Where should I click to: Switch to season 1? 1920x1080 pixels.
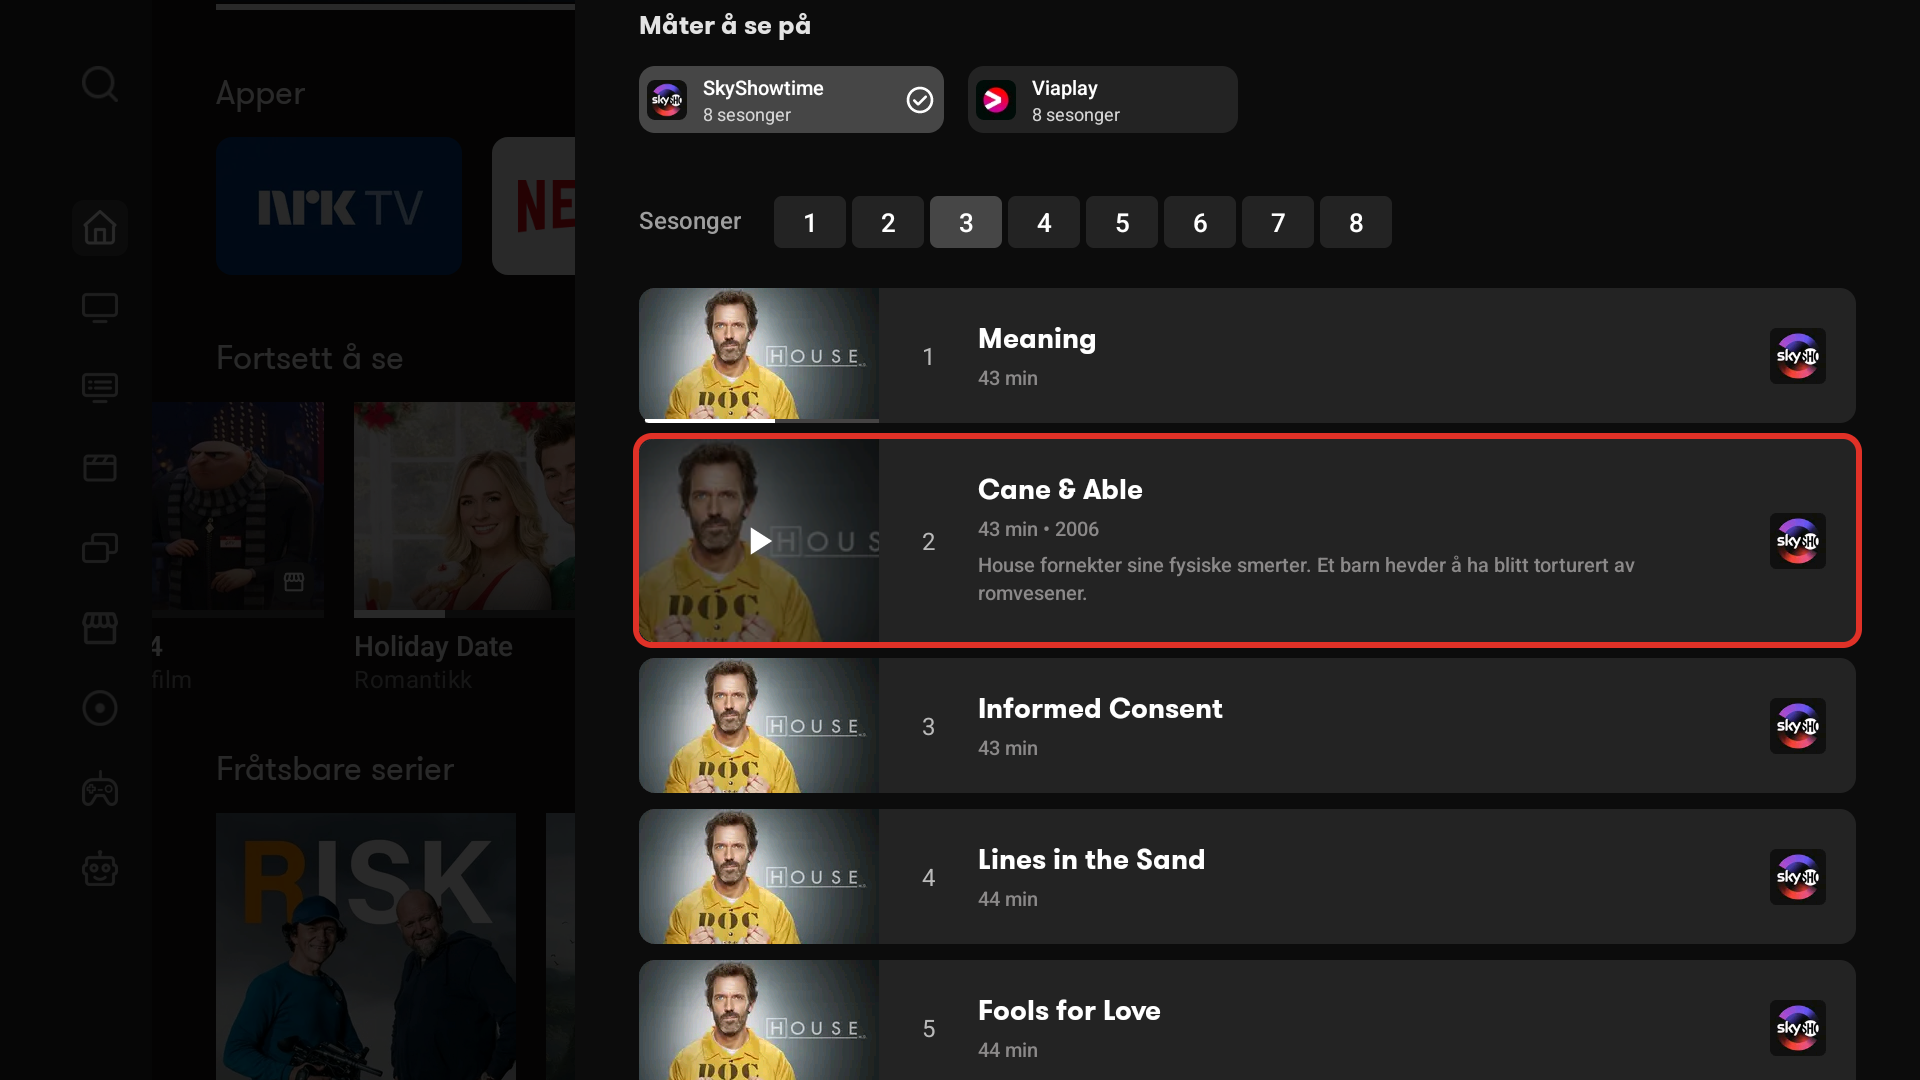[x=810, y=222]
